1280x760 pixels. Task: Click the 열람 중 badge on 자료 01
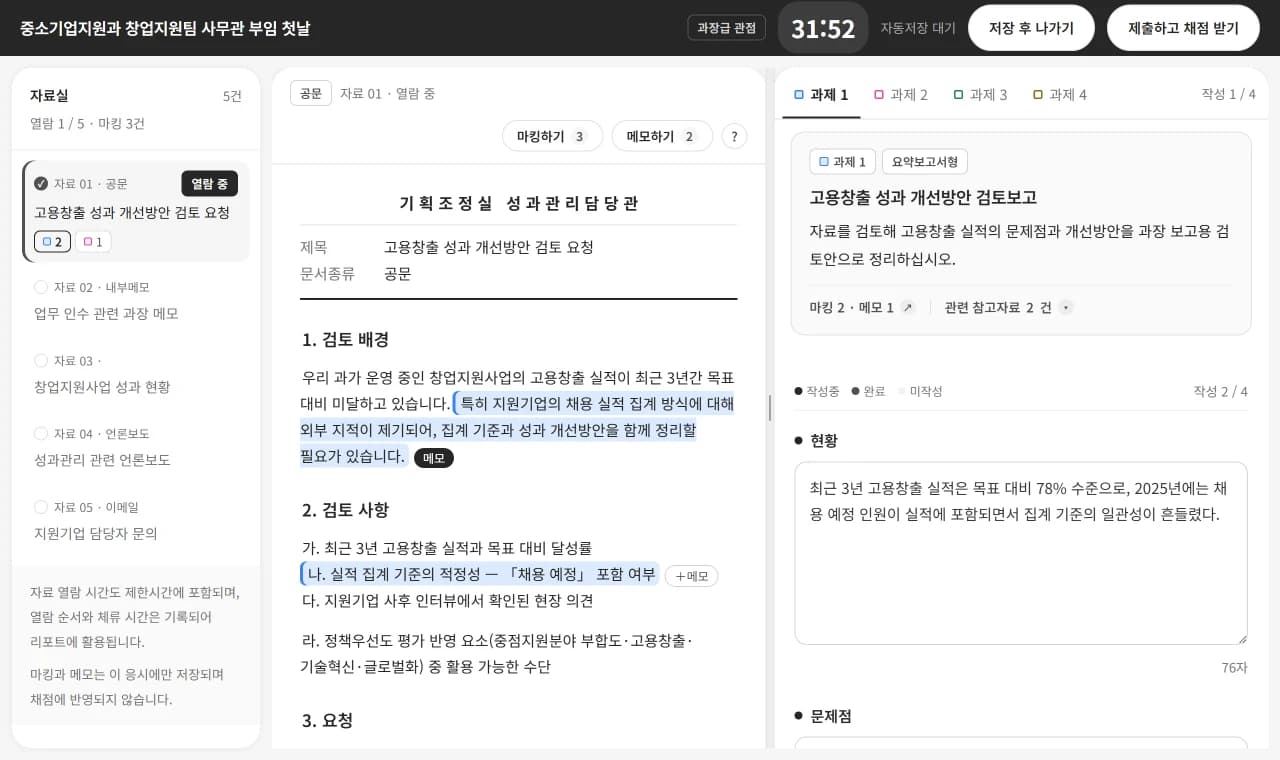pyautogui.click(x=209, y=183)
